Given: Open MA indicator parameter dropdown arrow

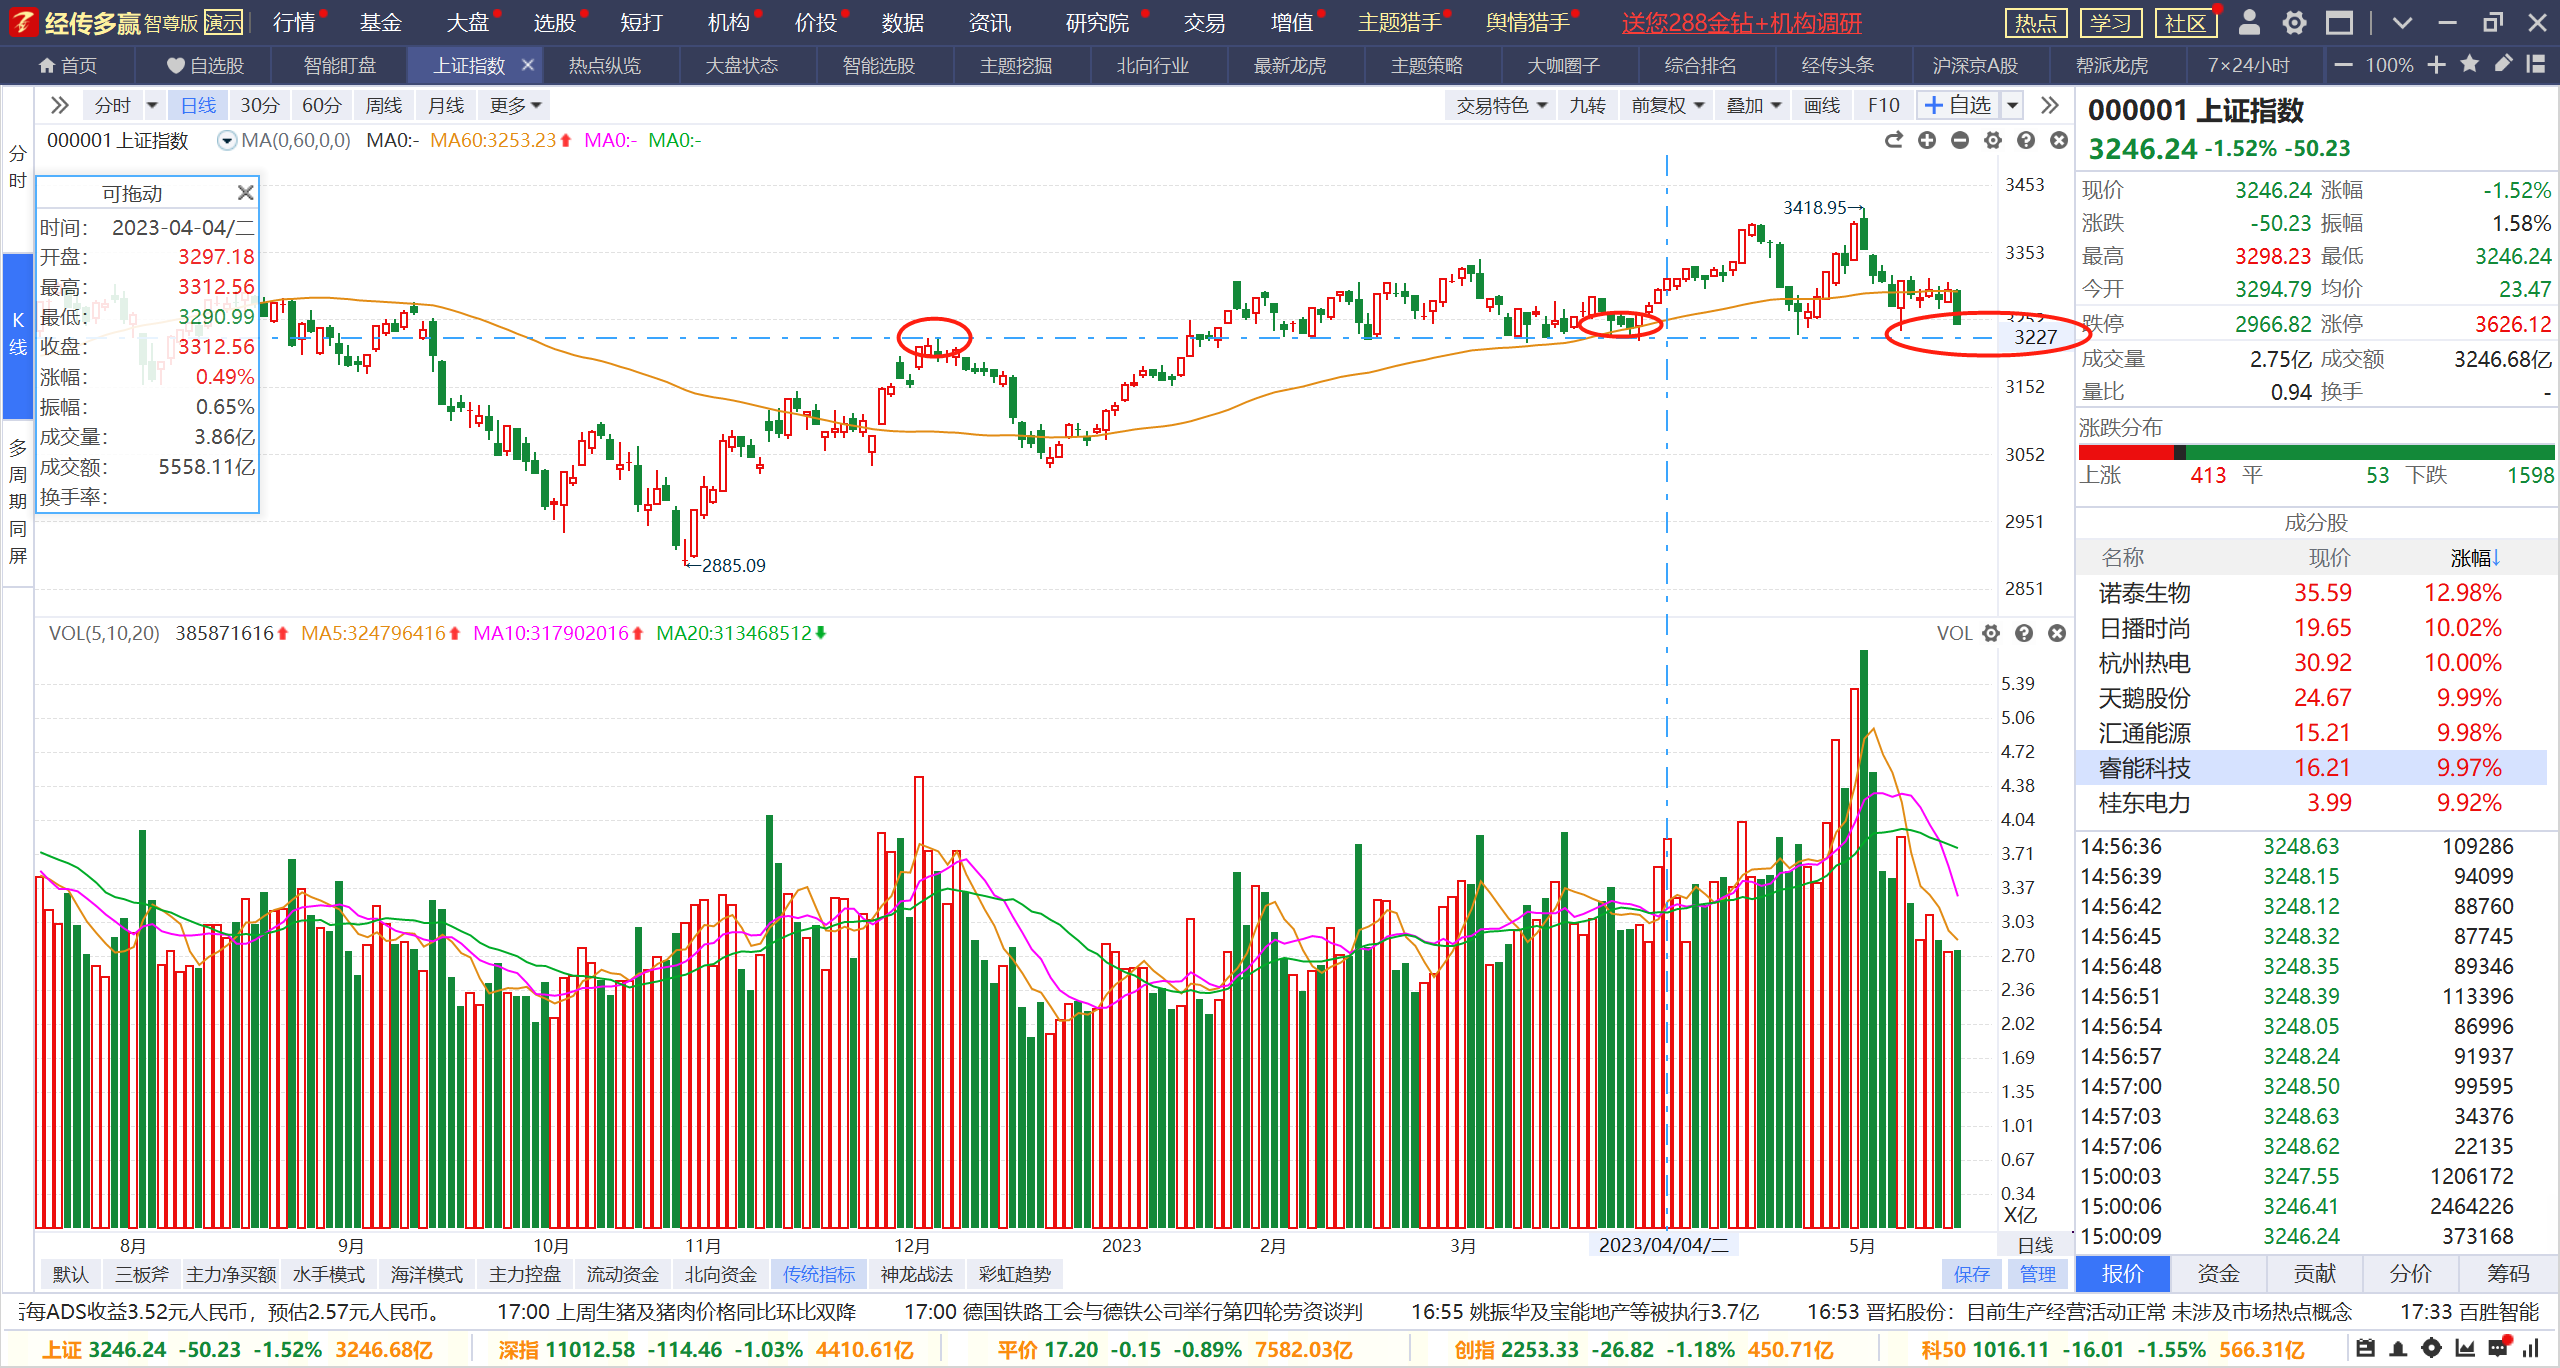Looking at the screenshot, I should pyautogui.click(x=227, y=141).
